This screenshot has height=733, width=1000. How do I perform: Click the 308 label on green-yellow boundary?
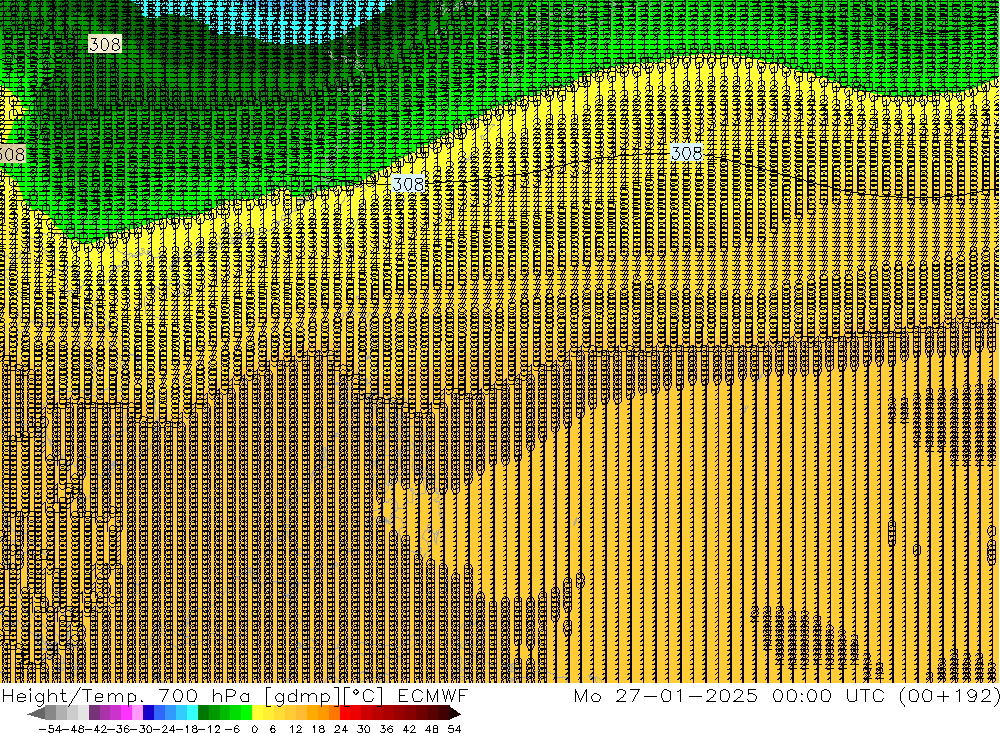click(408, 184)
